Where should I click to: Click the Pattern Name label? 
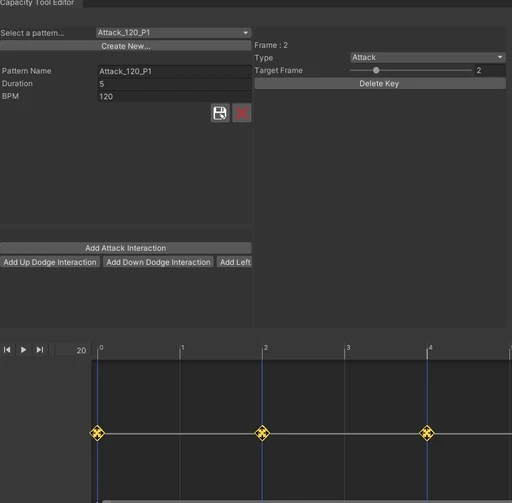[27, 71]
